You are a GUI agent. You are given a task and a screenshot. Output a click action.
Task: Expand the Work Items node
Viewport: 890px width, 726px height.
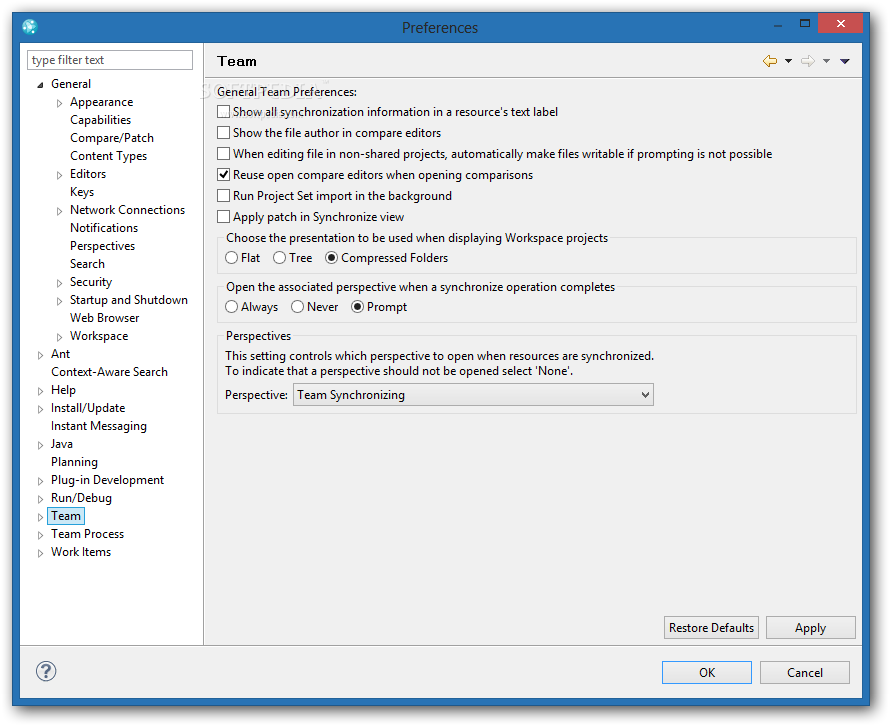pyautogui.click(x=40, y=553)
